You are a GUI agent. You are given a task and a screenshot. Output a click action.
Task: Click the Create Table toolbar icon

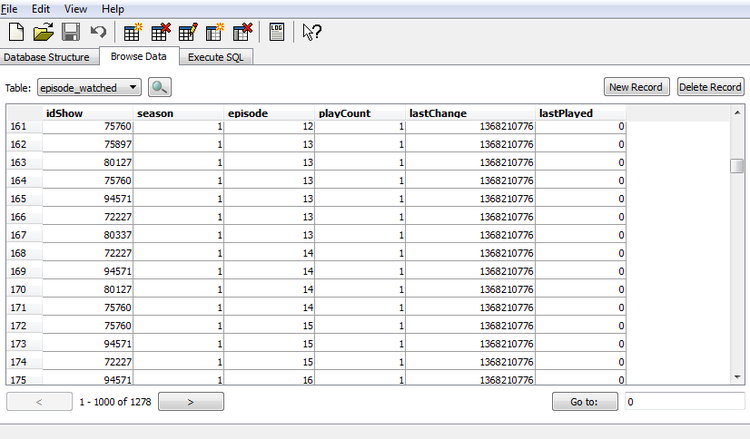click(x=133, y=32)
